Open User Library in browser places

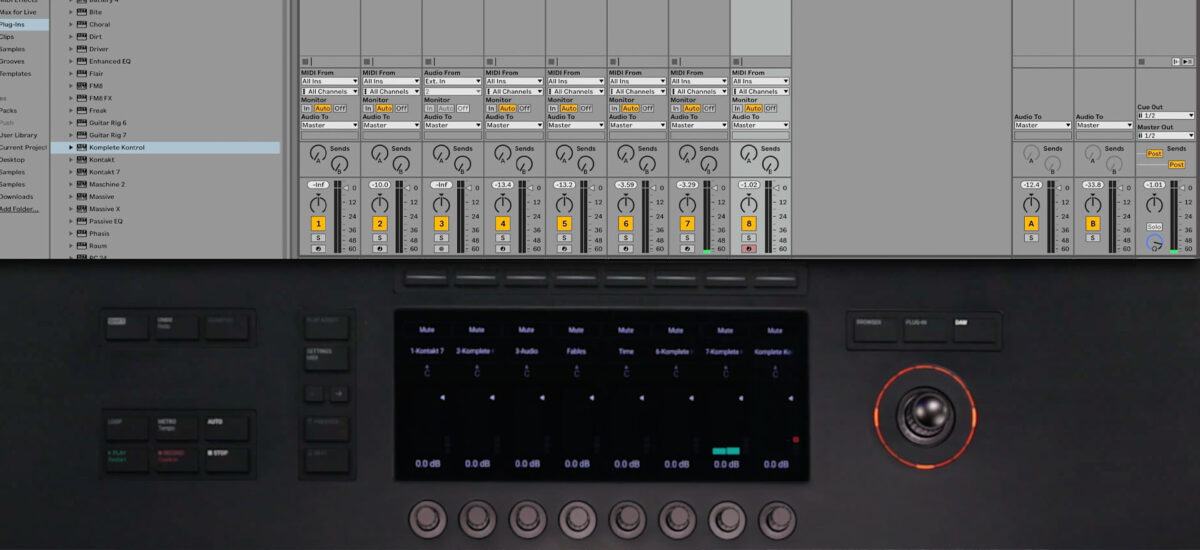(18, 135)
